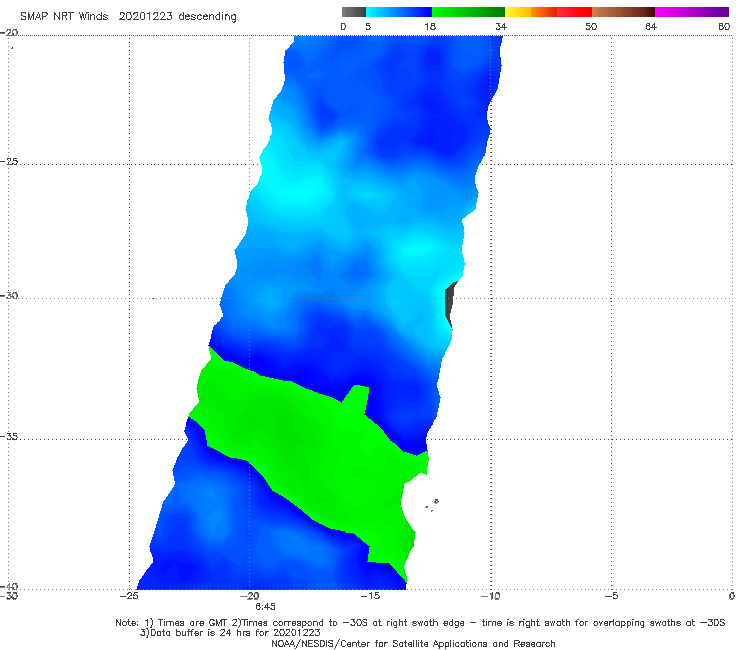Click the NOAA/NESDIS credit line
This screenshot has height=650, width=740.
[x=413, y=643]
